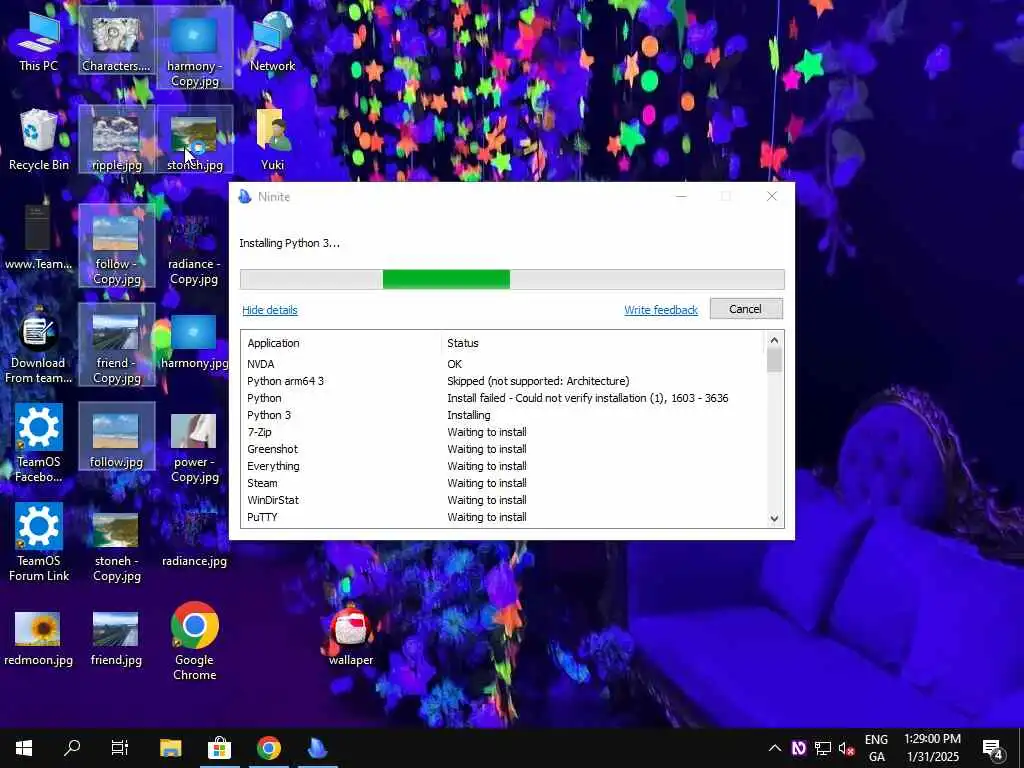Select the Network desktop icon
1024x768 pixels.
272,42
